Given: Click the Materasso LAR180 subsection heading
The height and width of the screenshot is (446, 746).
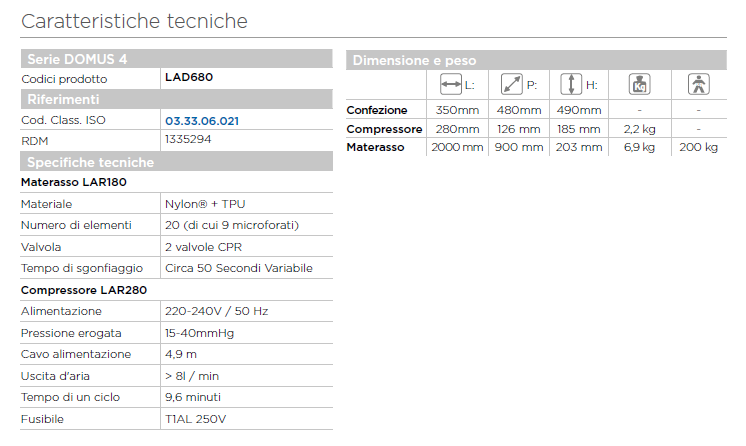Looking at the screenshot, I should (x=73, y=183).
